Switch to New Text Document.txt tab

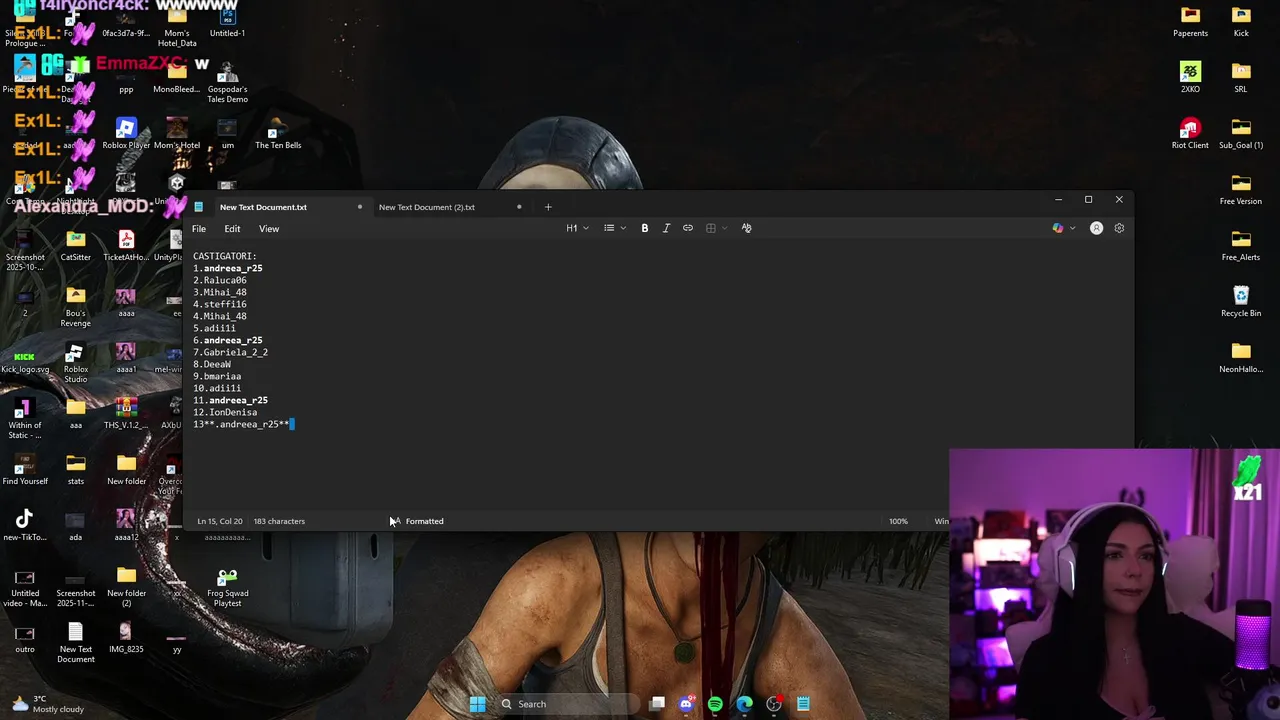(263, 207)
